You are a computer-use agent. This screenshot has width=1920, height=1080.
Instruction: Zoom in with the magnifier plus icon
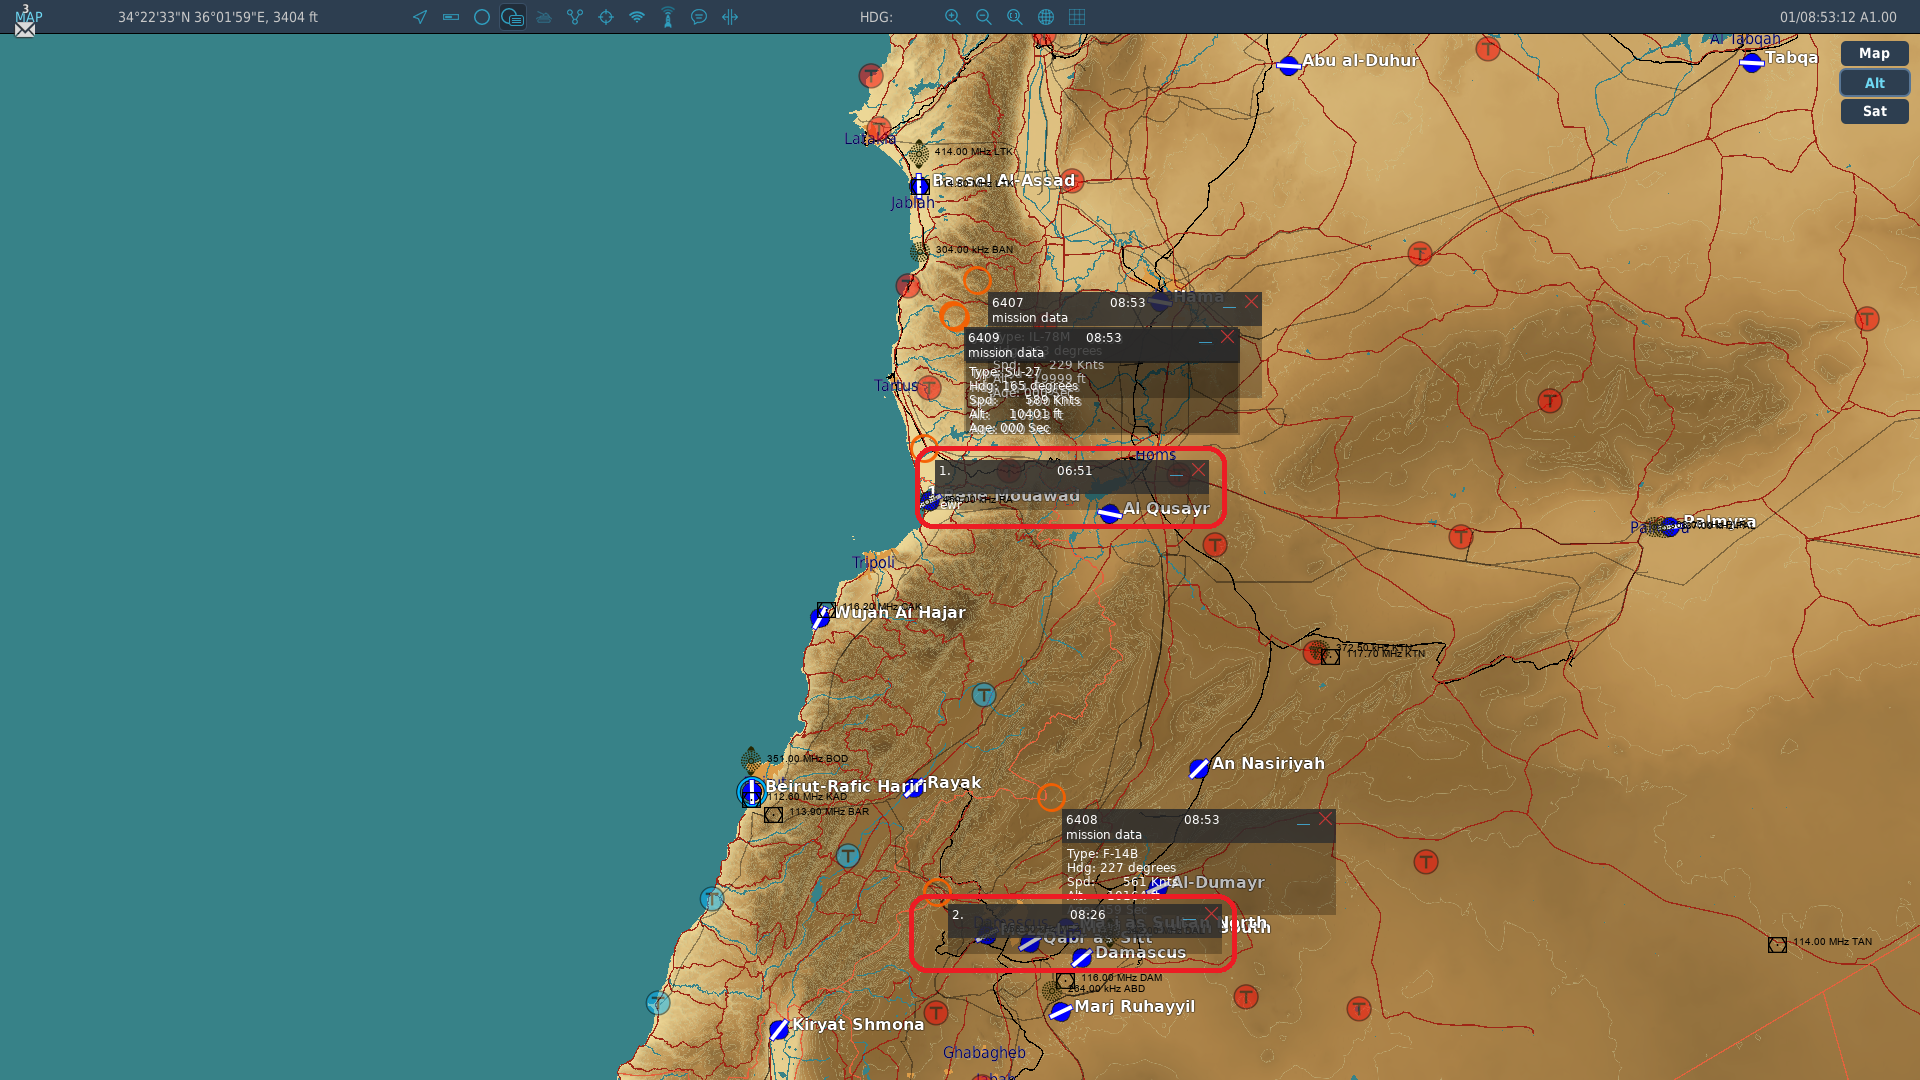click(x=953, y=17)
